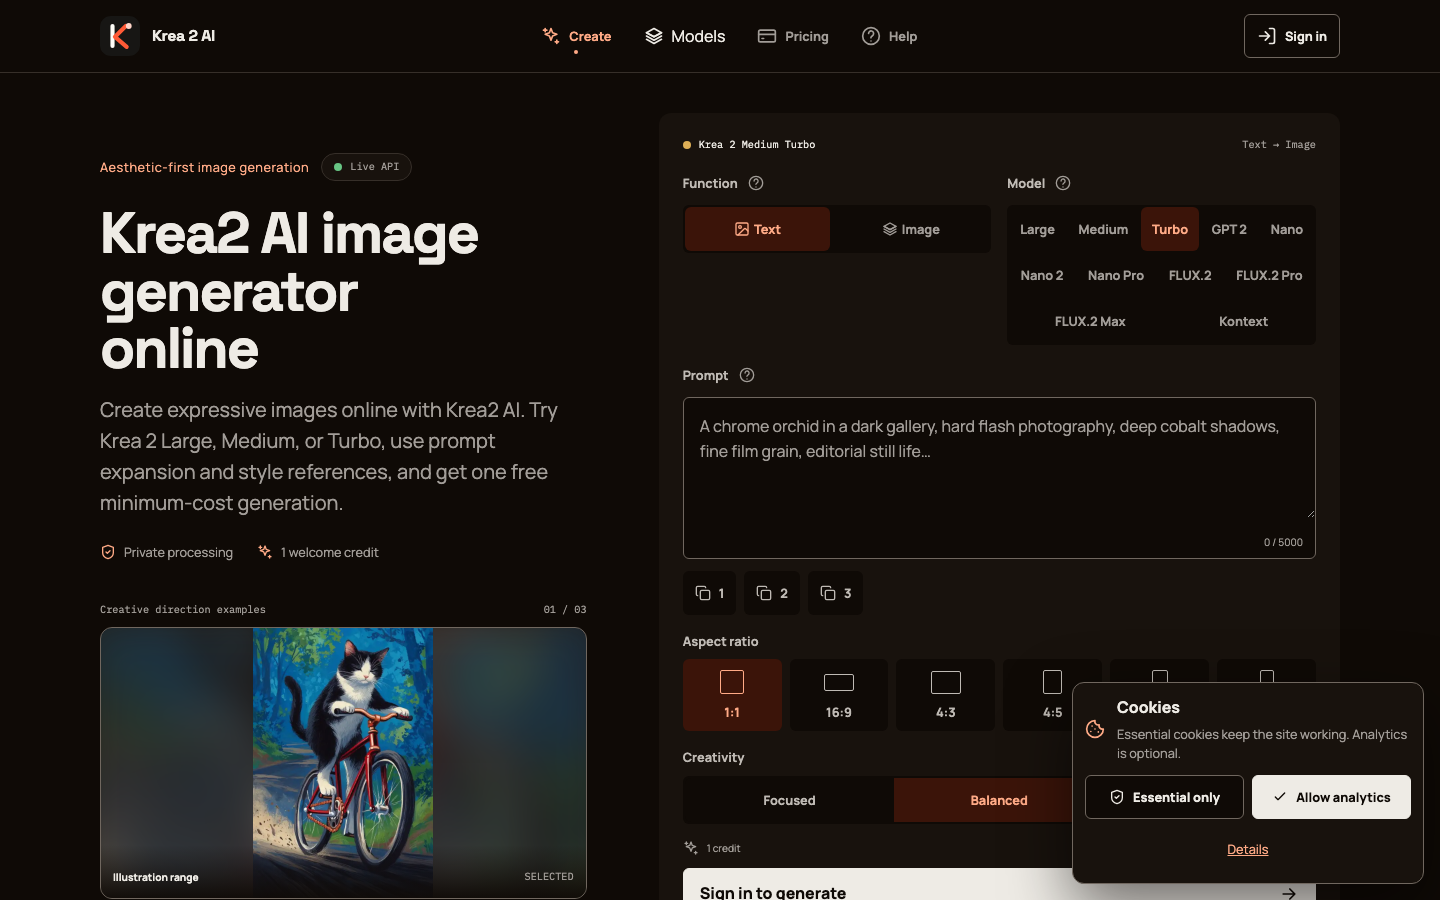Choose the Kontext model
The height and width of the screenshot is (900, 1440).
(1243, 321)
